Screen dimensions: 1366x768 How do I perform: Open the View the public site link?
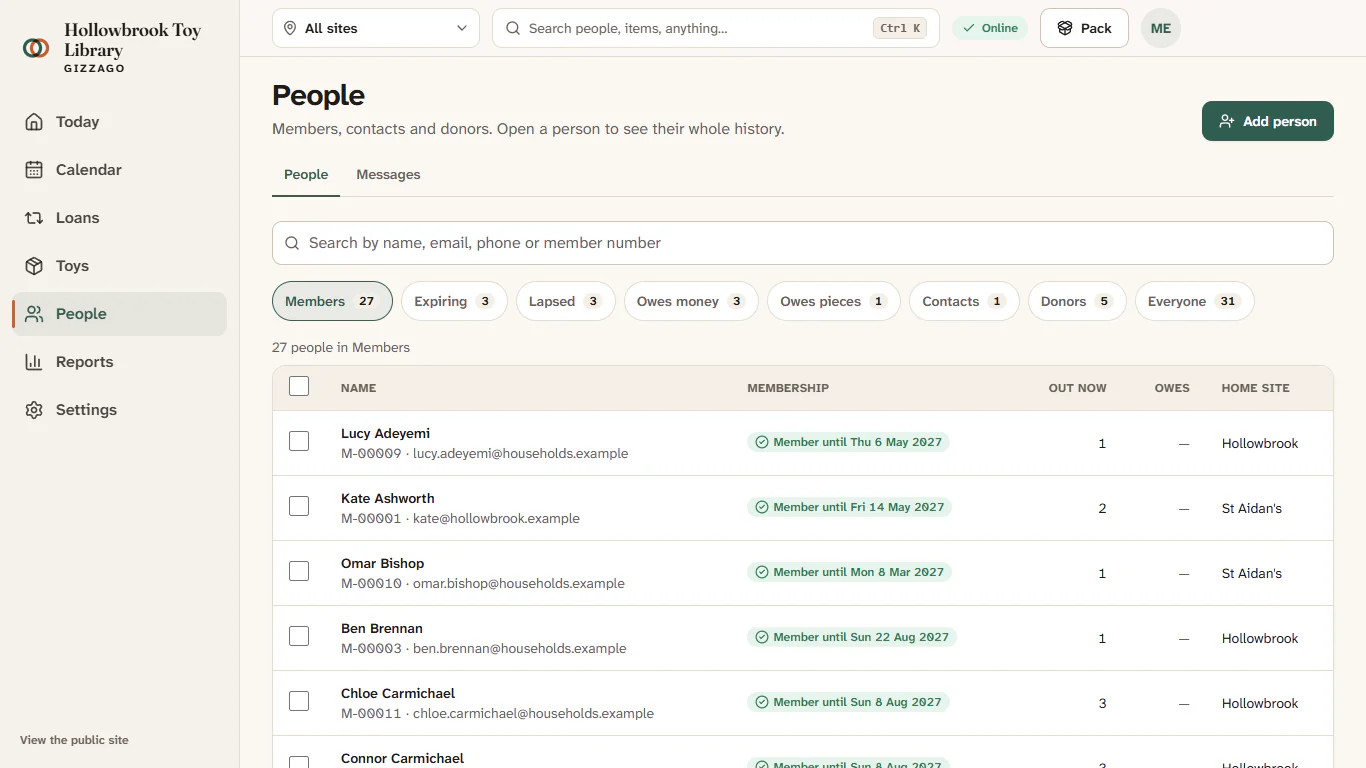[74, 740]
